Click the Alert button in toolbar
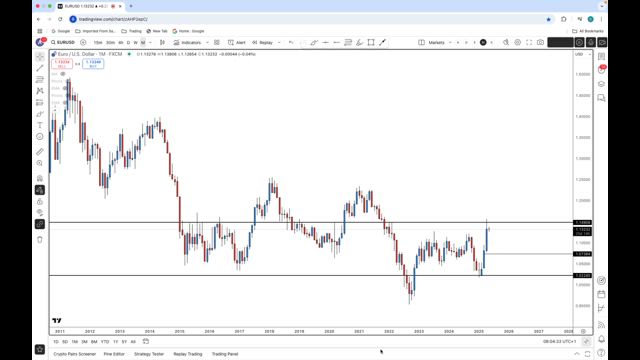Image resolution: width=640 pixels, height=360 pixels. (237, 42)
